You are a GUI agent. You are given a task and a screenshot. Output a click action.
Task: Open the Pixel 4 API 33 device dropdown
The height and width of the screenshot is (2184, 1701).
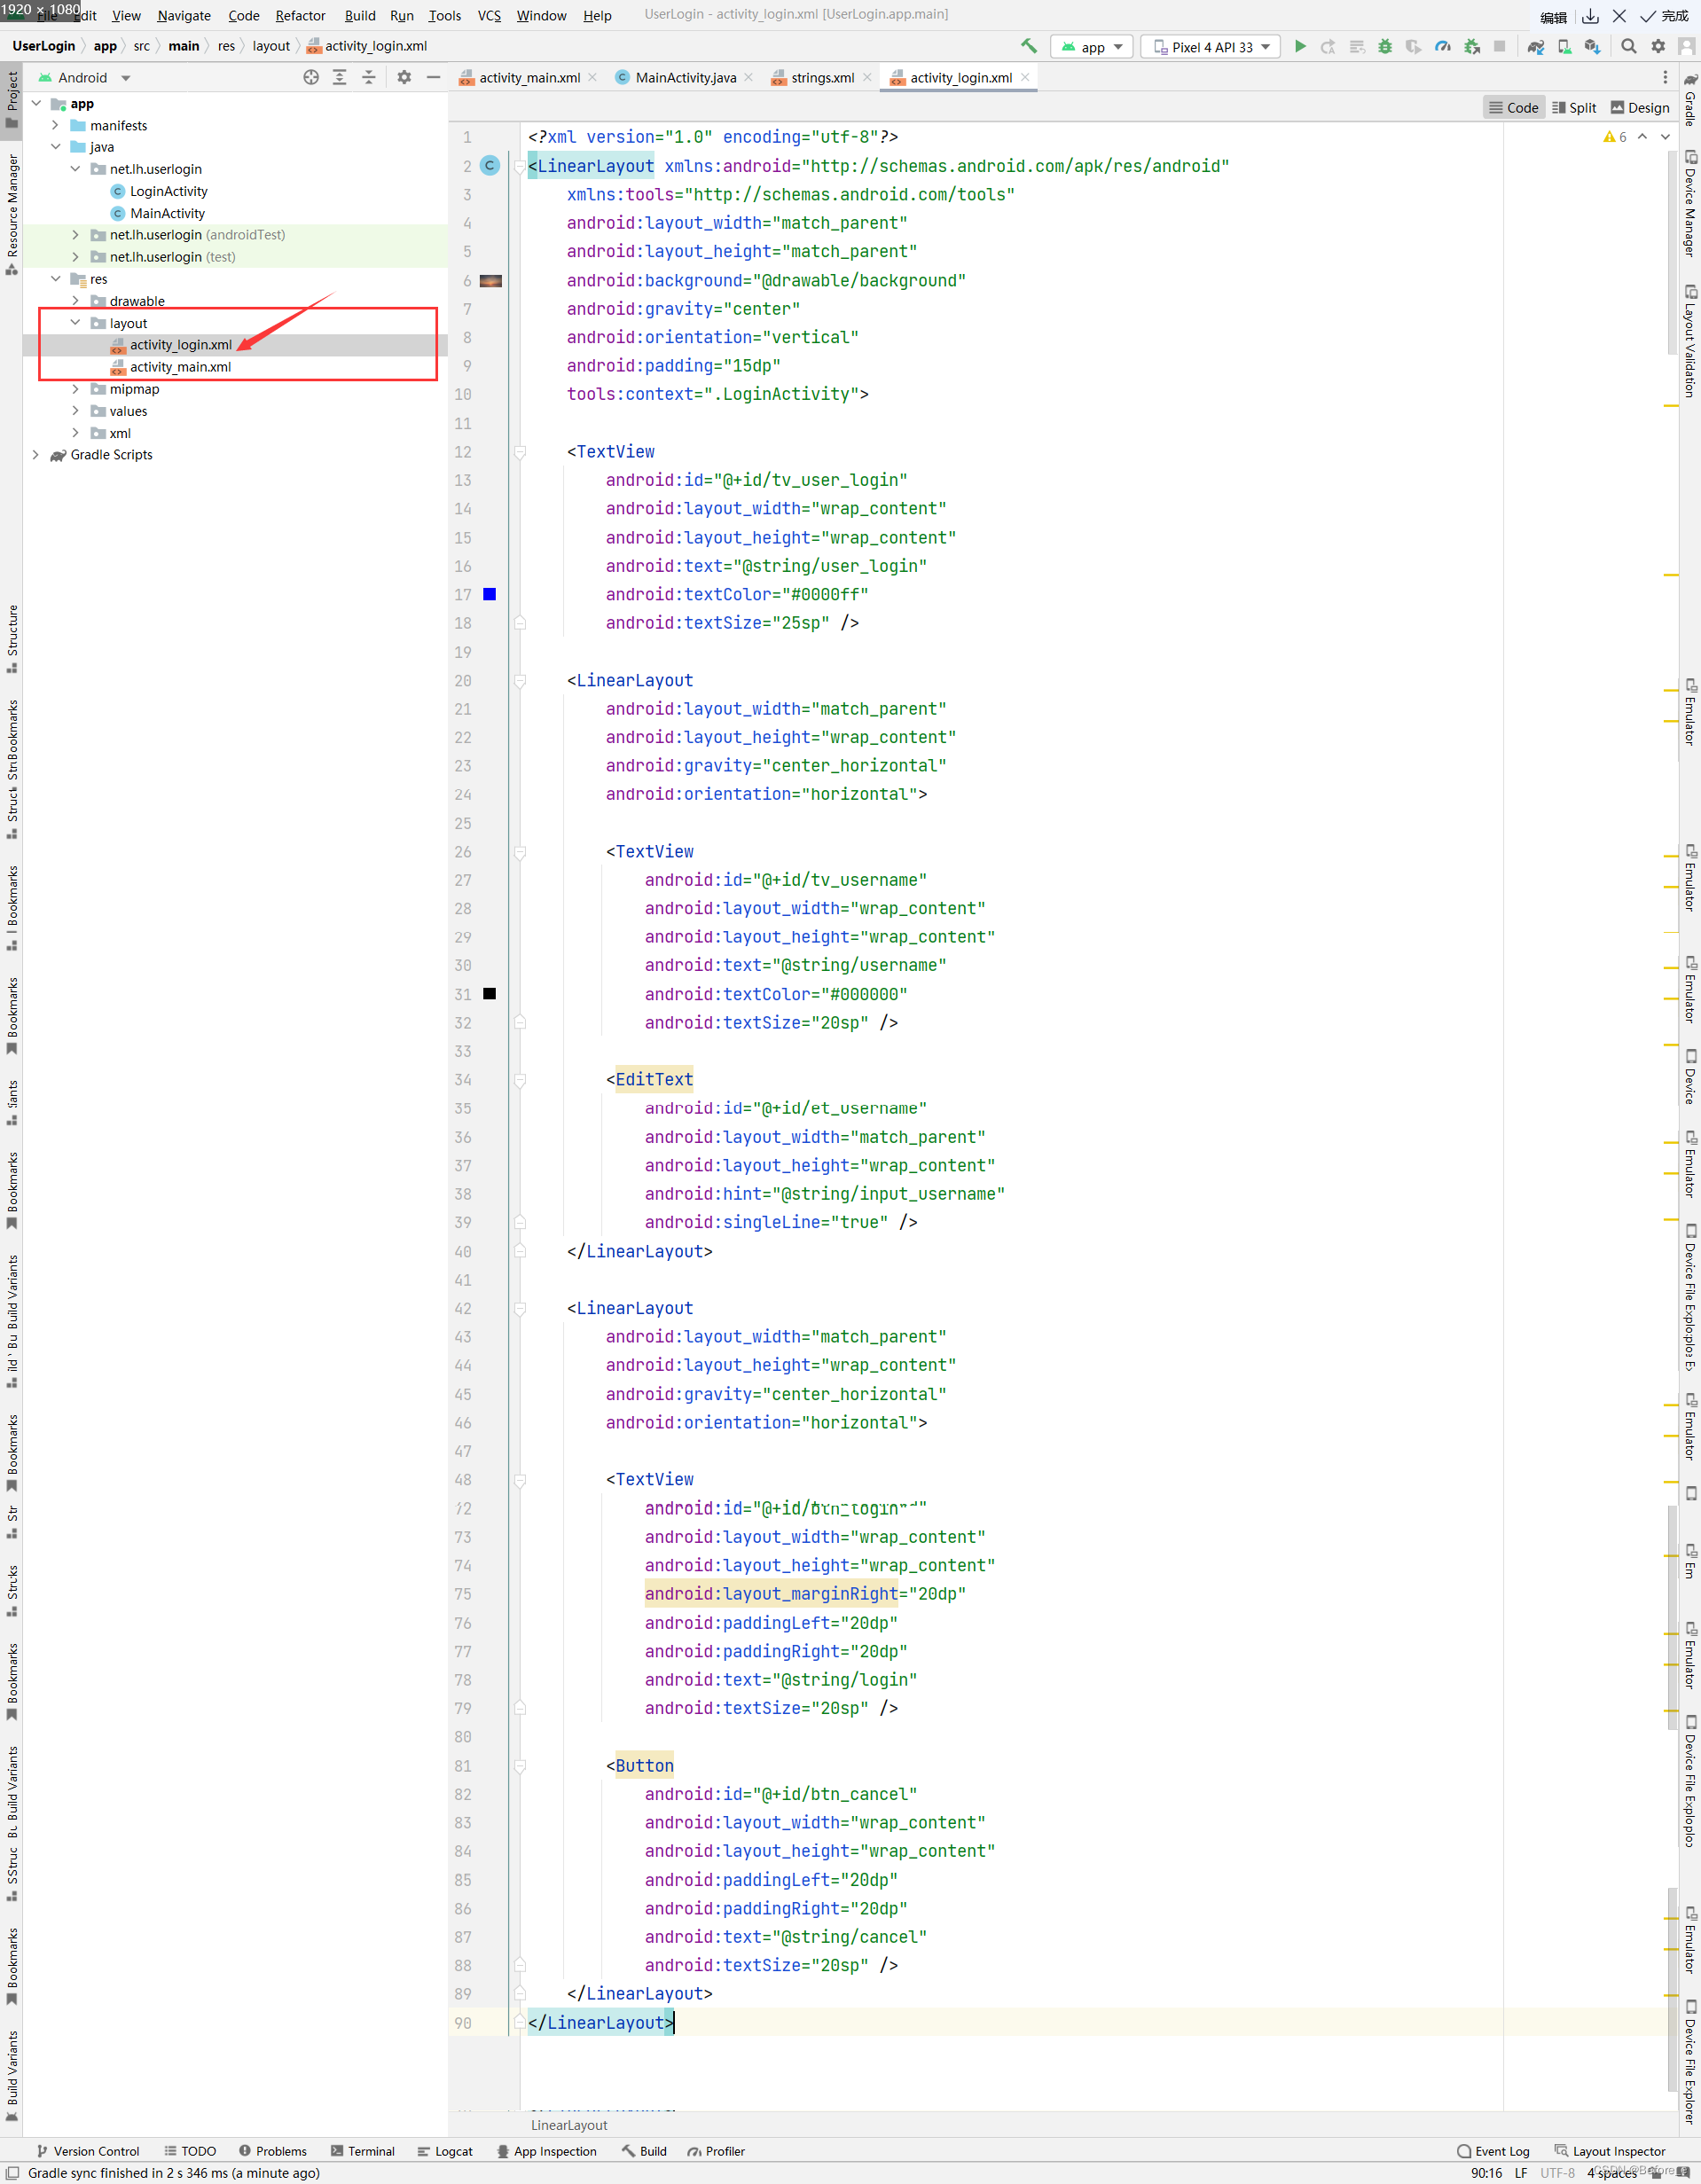[x=1210, y=46]
